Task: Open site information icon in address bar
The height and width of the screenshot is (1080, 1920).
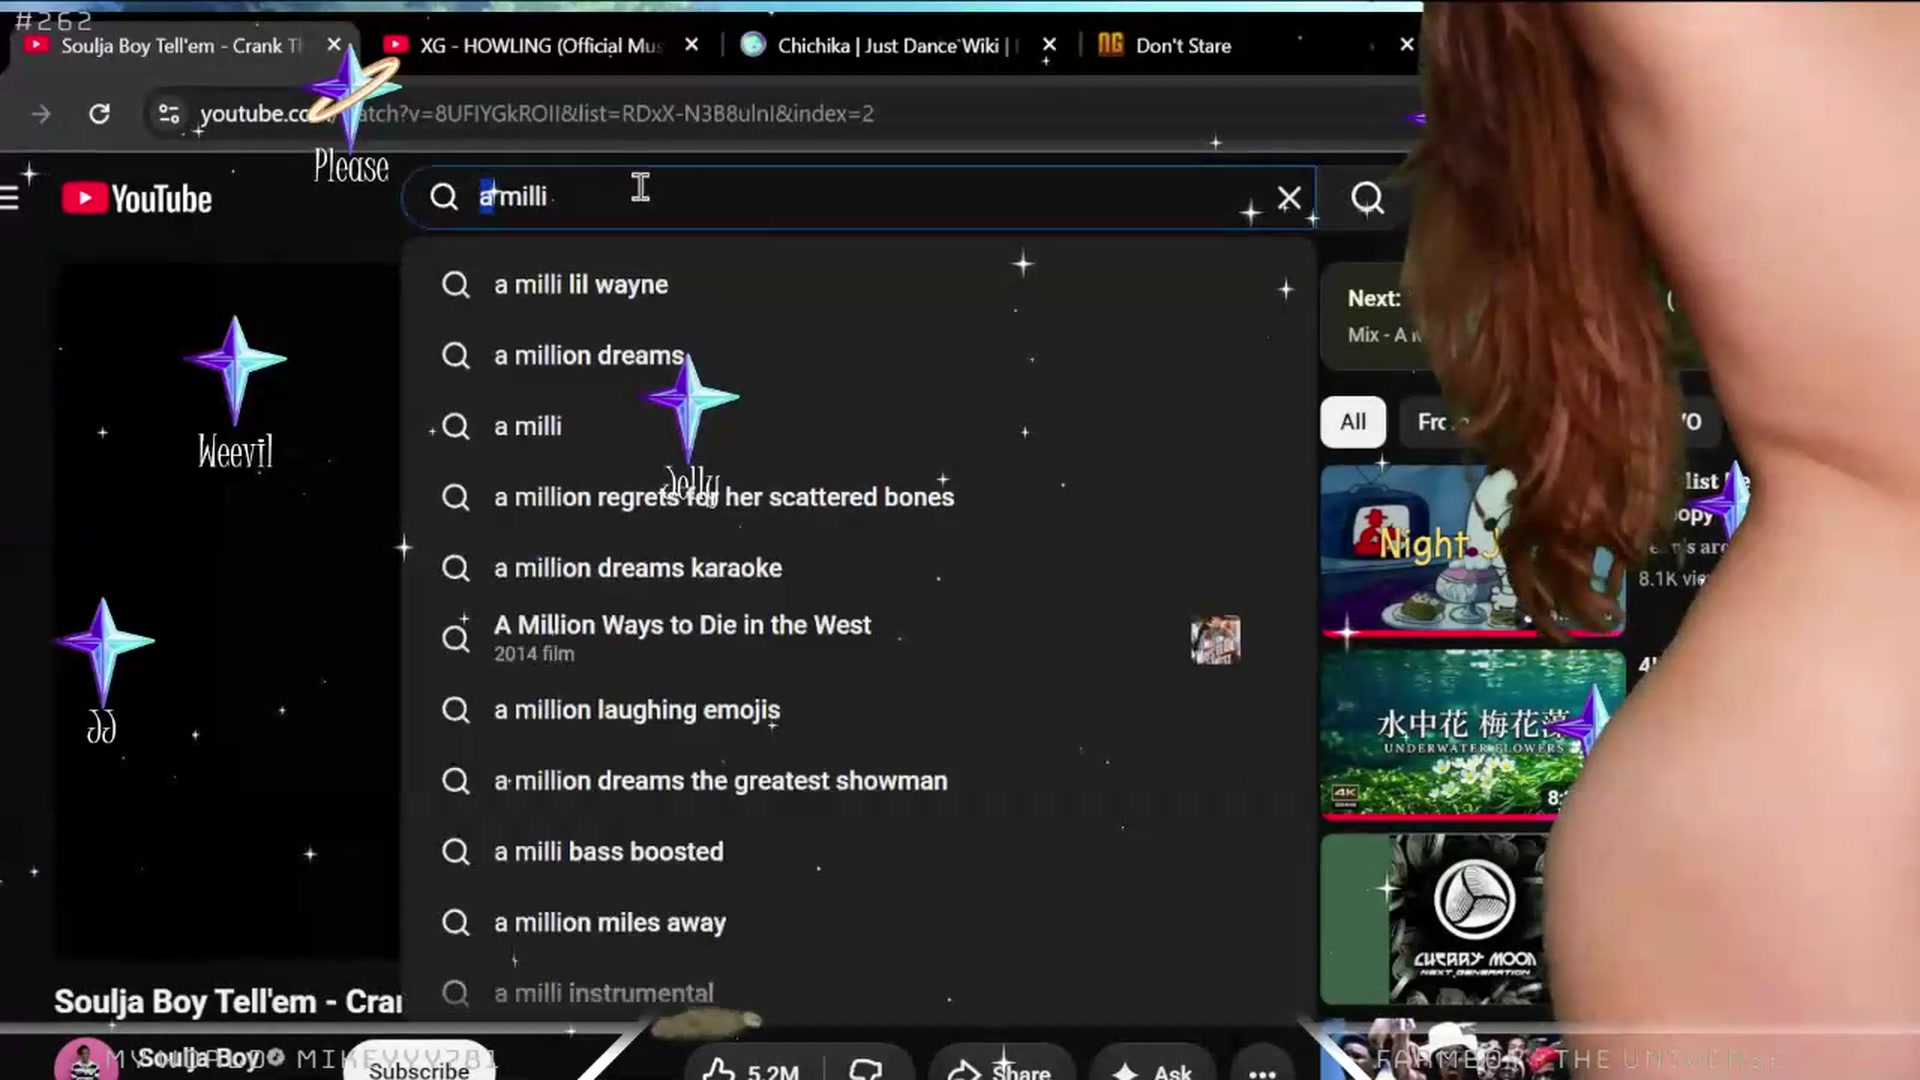Action: point(169,114)
